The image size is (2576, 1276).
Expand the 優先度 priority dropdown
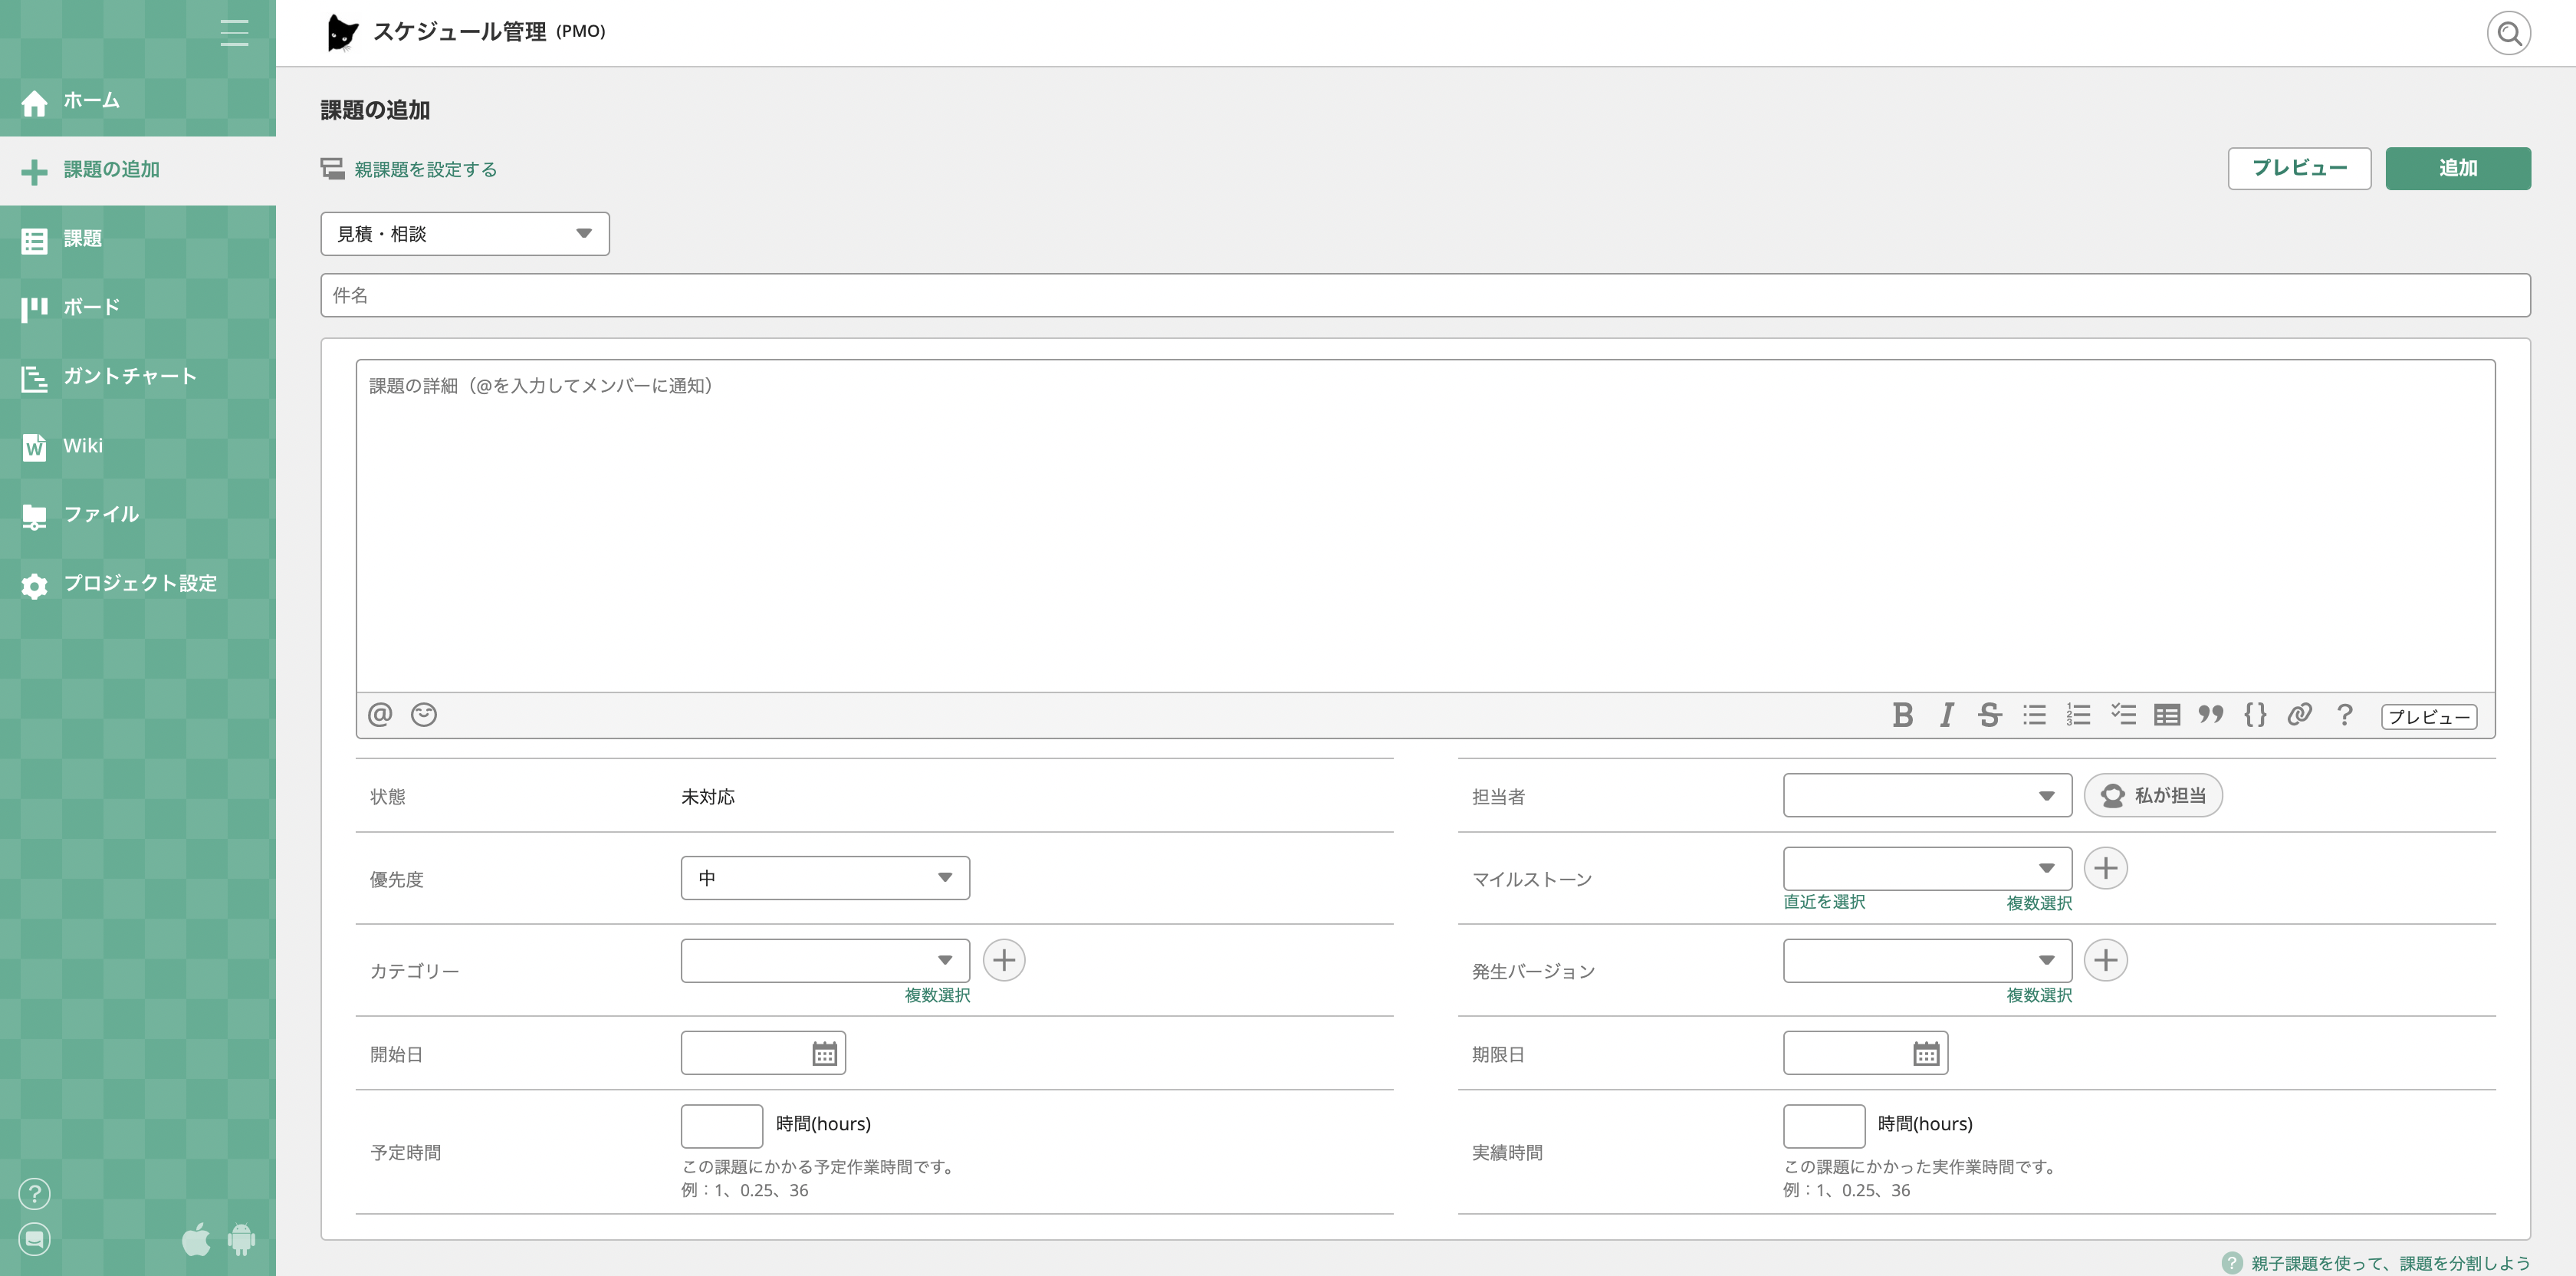click(824, 878)
